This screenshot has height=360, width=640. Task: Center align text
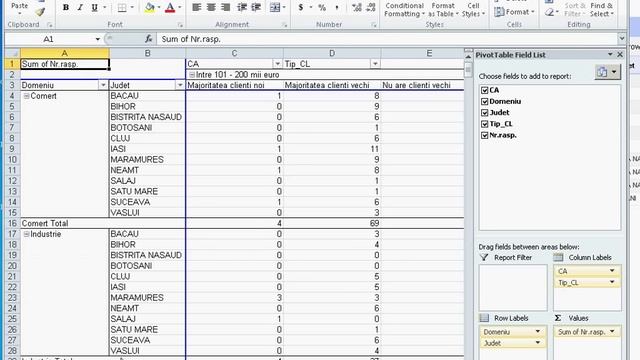[211, 7]
